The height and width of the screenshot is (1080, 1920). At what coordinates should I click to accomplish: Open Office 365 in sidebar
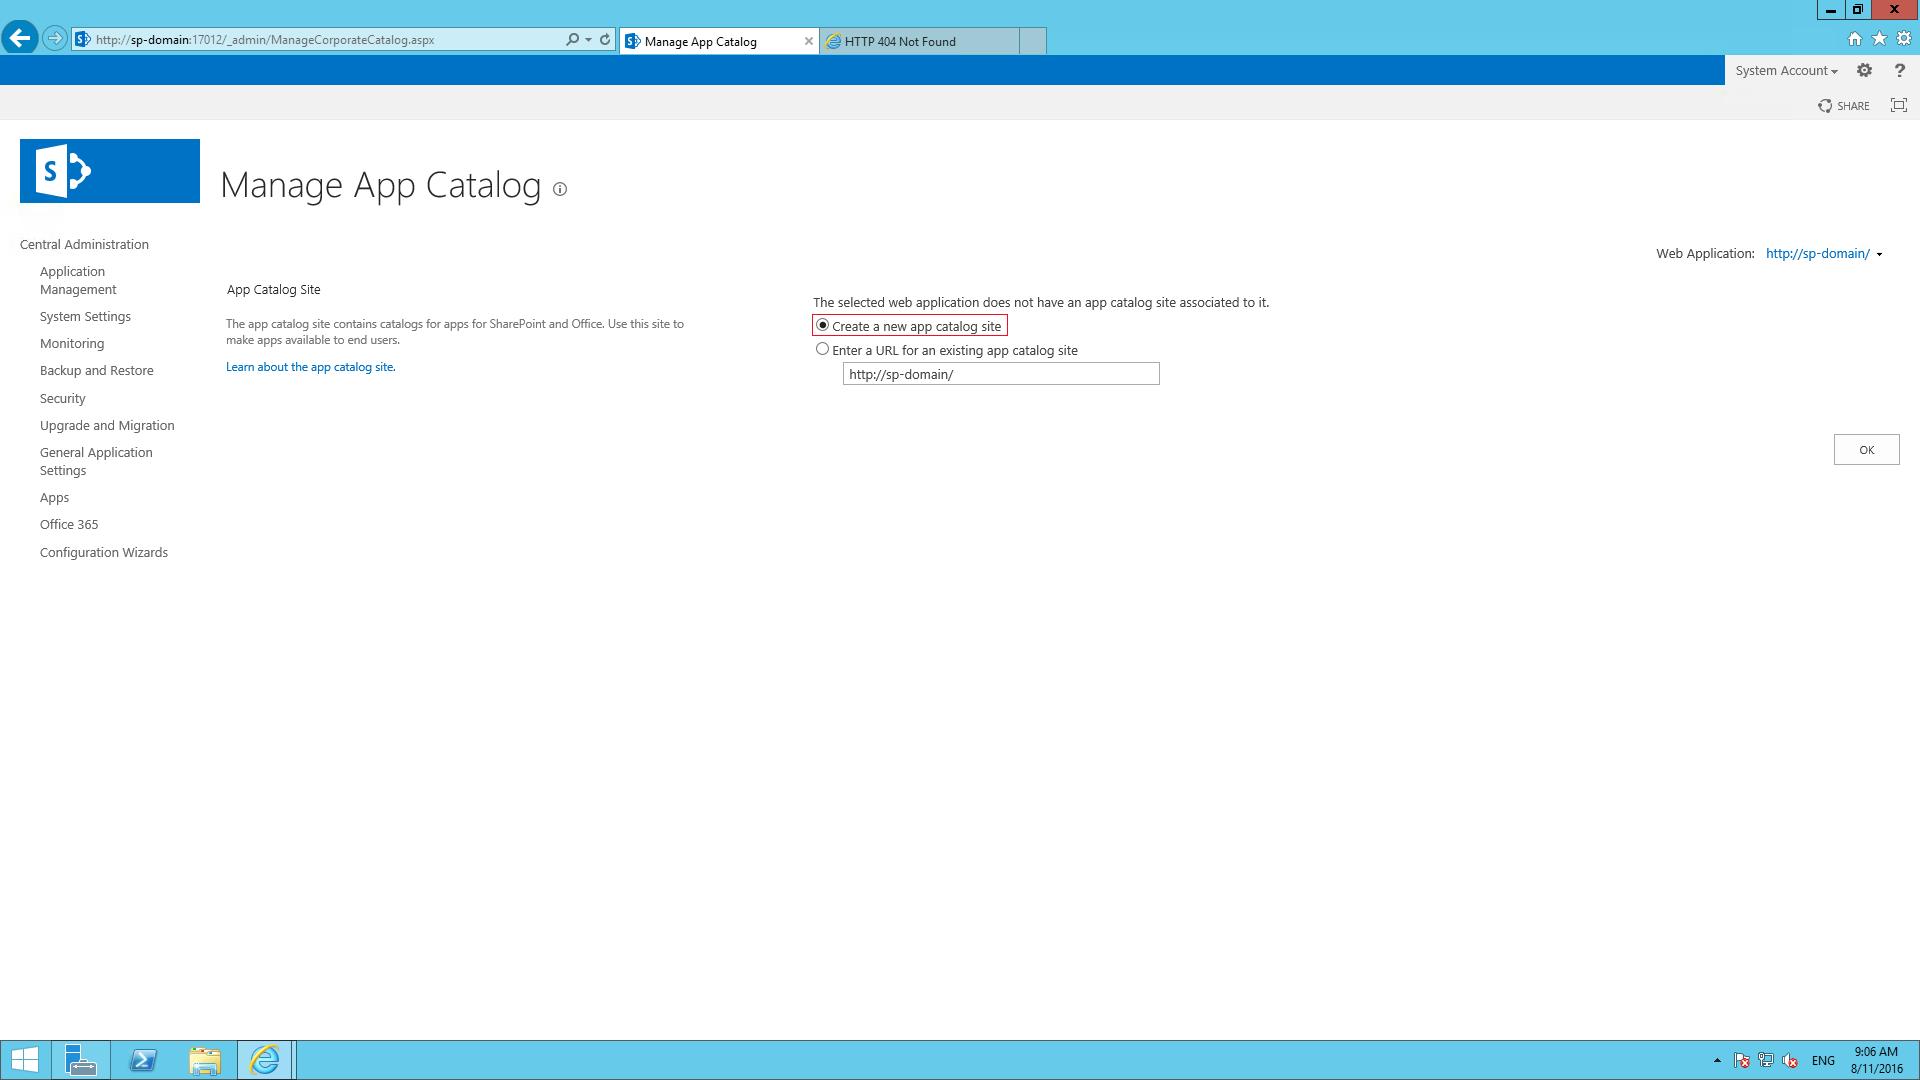coord(69,525)
